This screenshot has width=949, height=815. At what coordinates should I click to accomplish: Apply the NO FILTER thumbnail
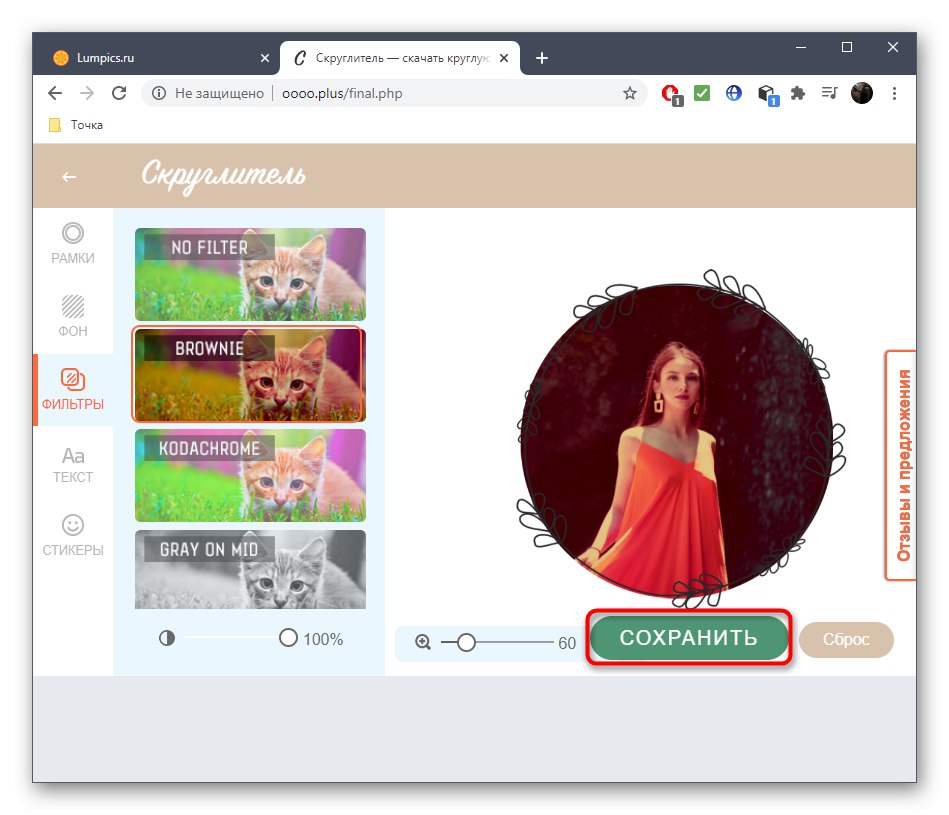(x=250, y=274)
